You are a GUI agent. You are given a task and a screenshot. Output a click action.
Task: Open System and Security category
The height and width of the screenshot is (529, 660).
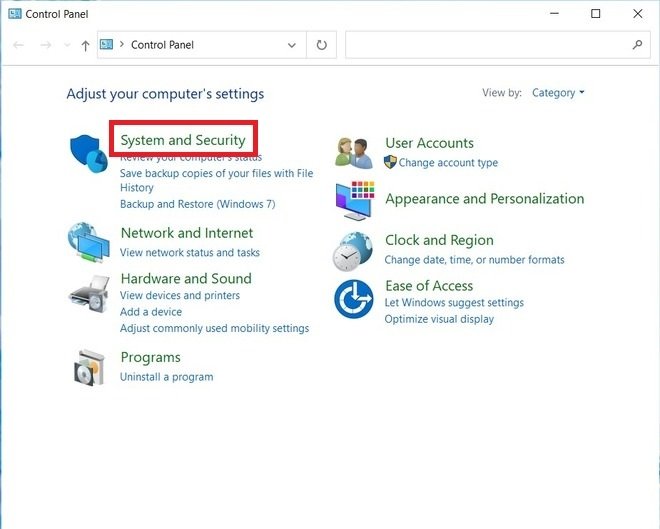tap(183, 140)
